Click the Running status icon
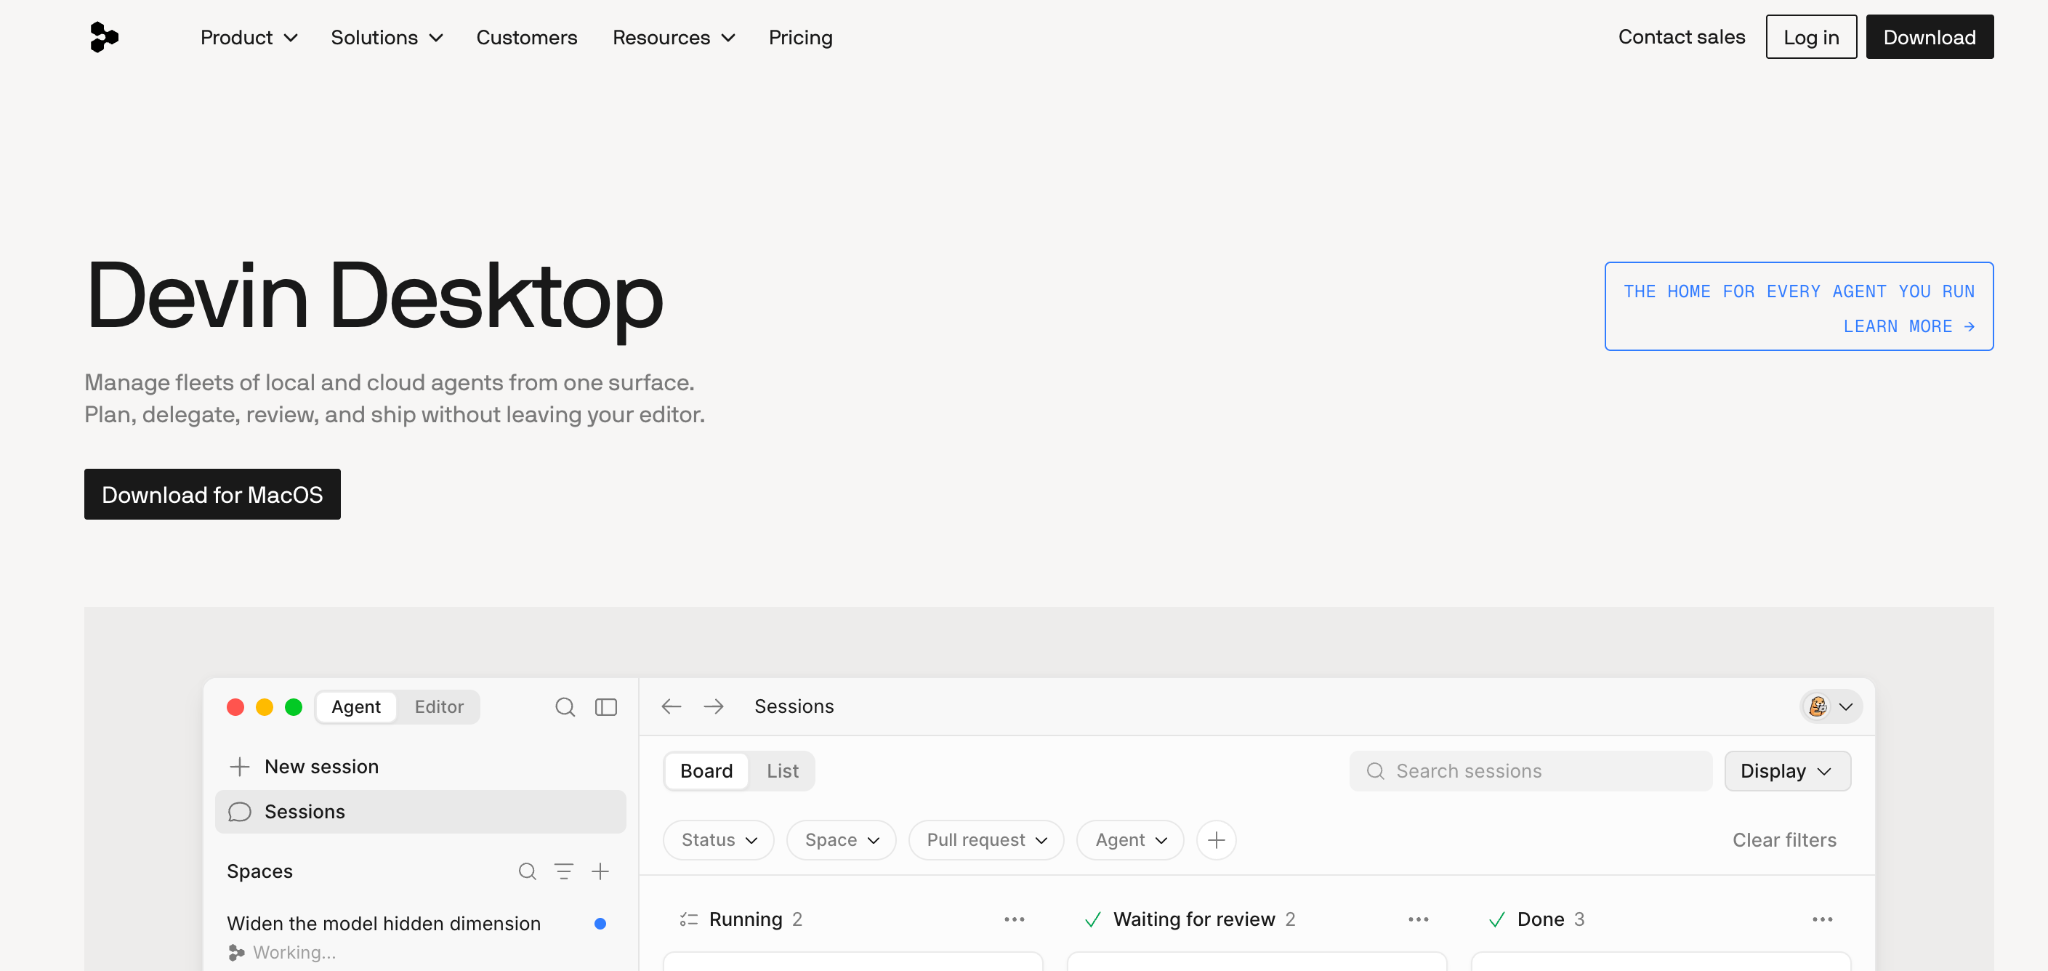This screenshot has height=971, width=2048. click(689, 919)
